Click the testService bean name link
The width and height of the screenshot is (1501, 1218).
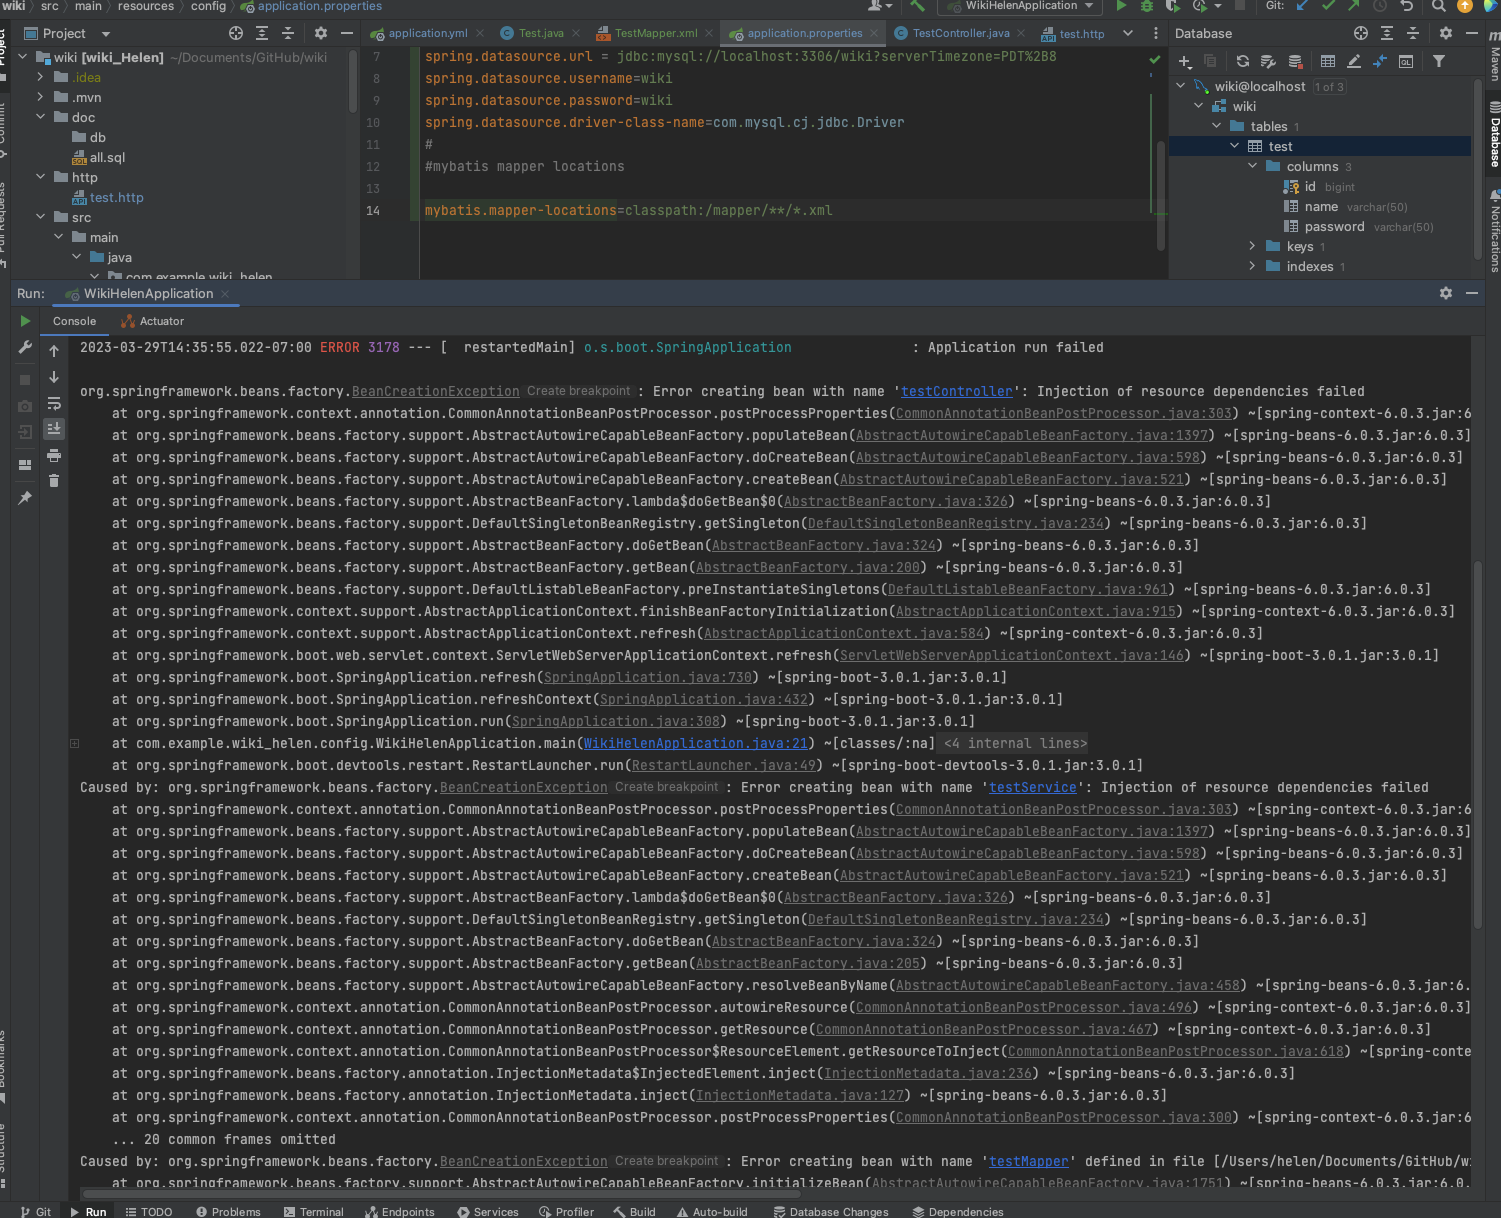click(x=1033, y=787)
